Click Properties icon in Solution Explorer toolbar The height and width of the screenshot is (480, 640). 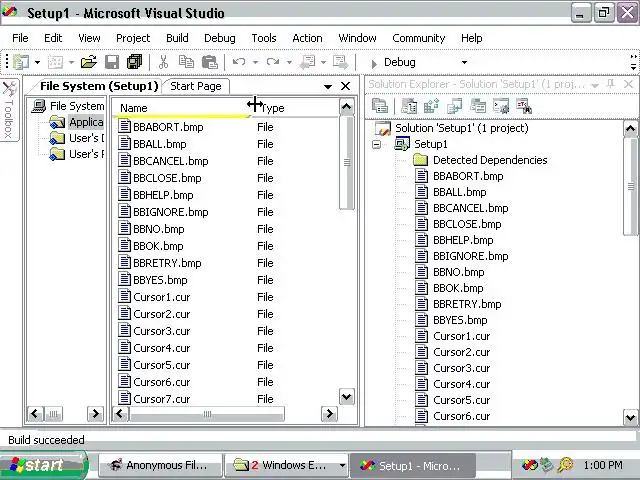[x=380, y=107]
